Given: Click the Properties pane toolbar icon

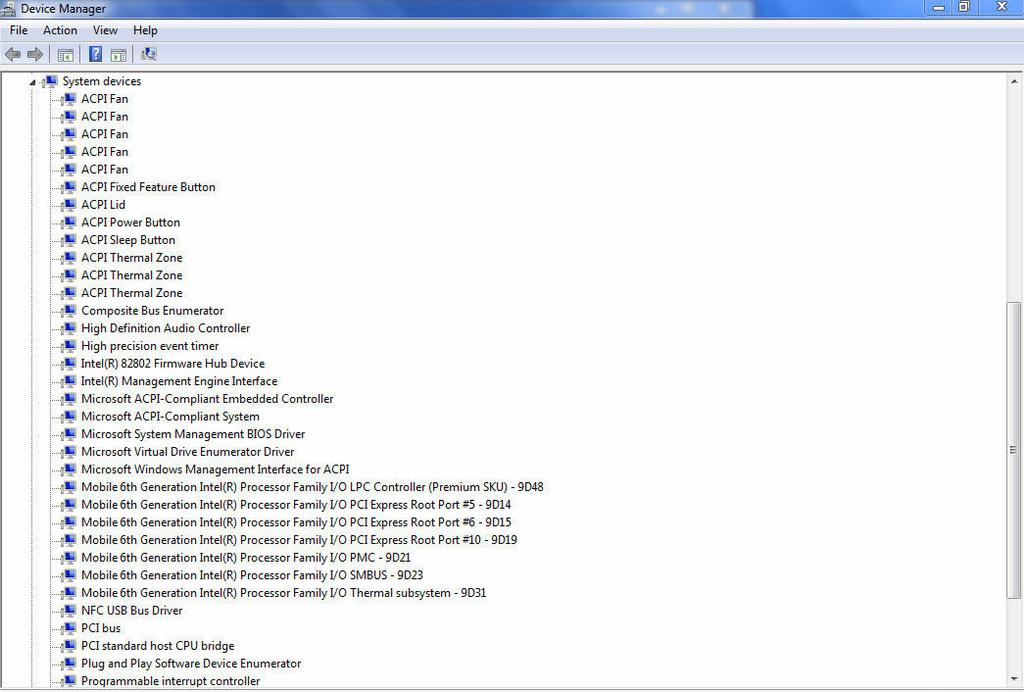Looking at the screenshot, I should pos(118,55).
